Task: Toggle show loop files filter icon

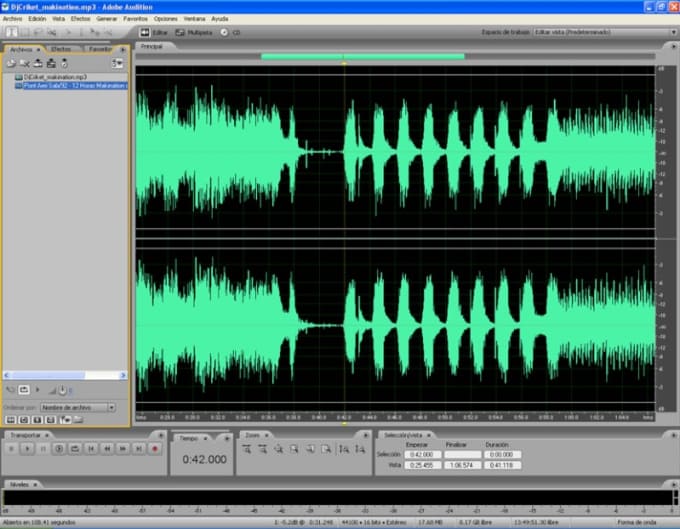Action: (24, 420)
